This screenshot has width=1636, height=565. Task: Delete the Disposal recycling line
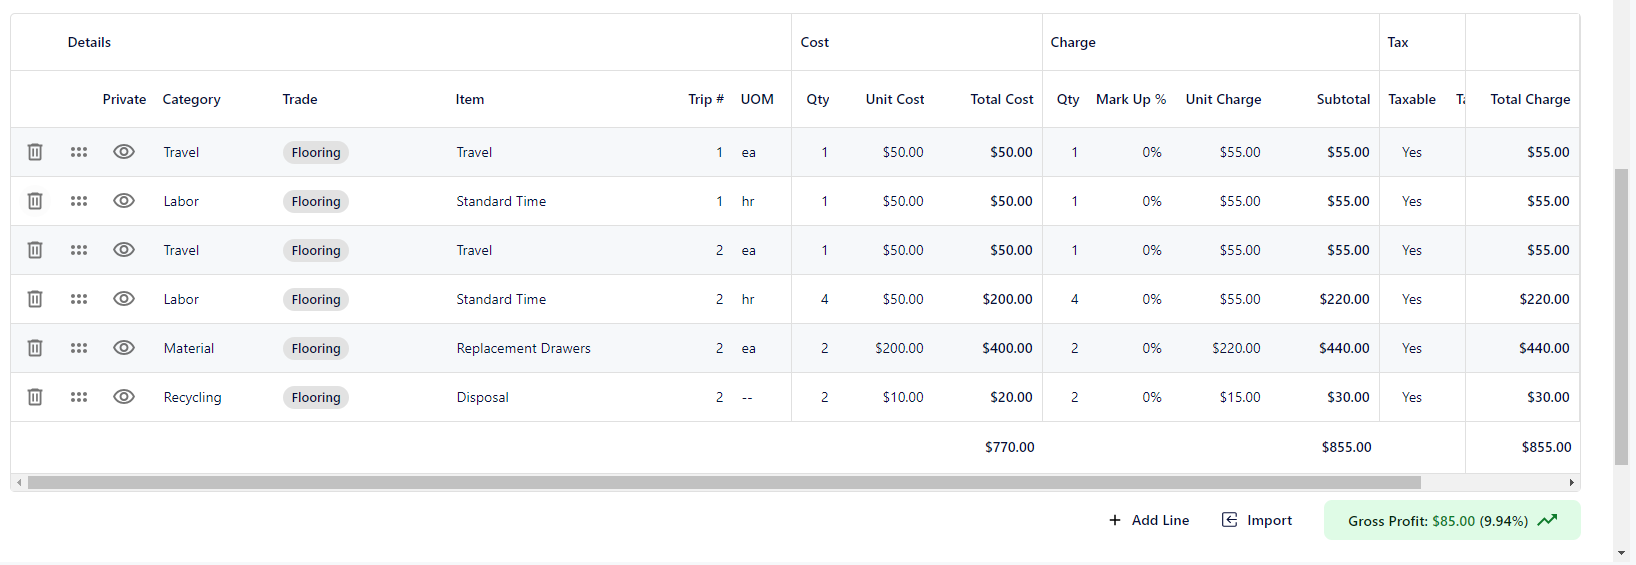coord(35,397)
